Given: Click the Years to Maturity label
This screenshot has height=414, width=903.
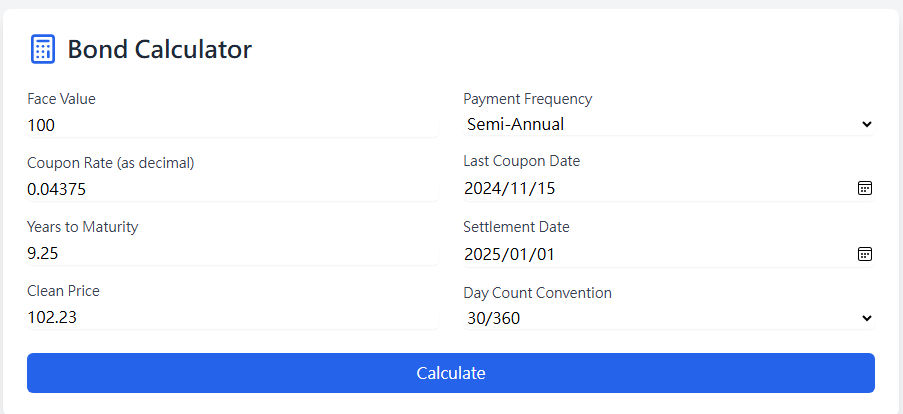Looking at the screenshot, I should [x=82, y=227].
